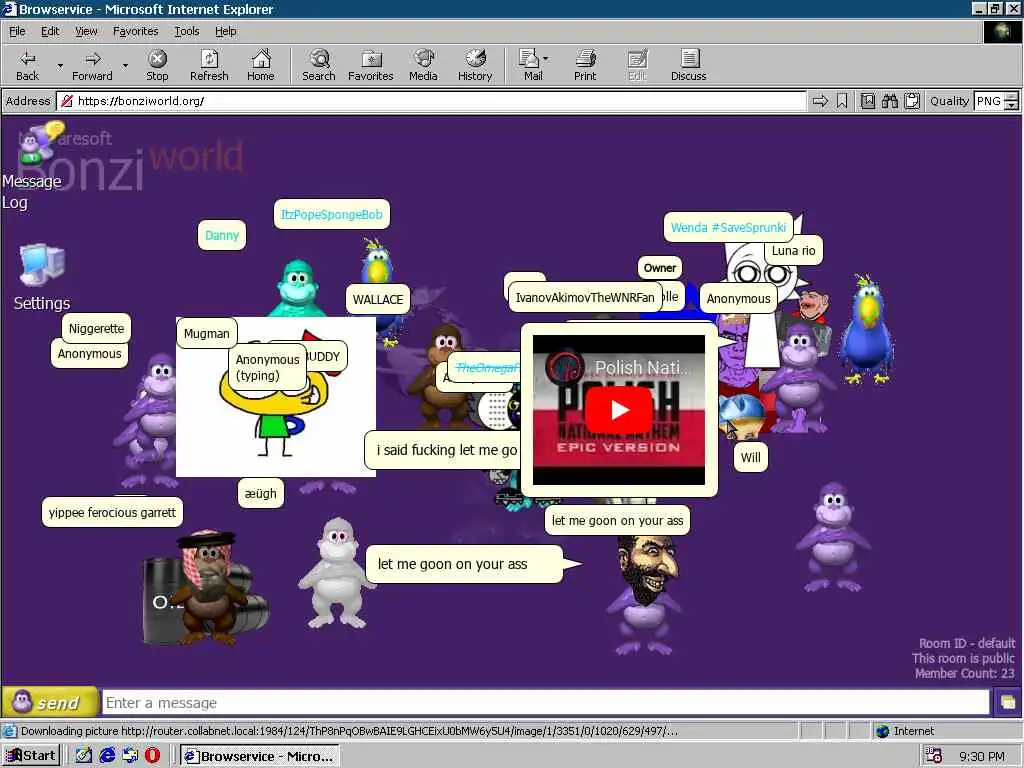Image resolution: width=1024 pixels, height=768 pixels.
Task: Open the Media pane
Action: (x=423, y=65)
